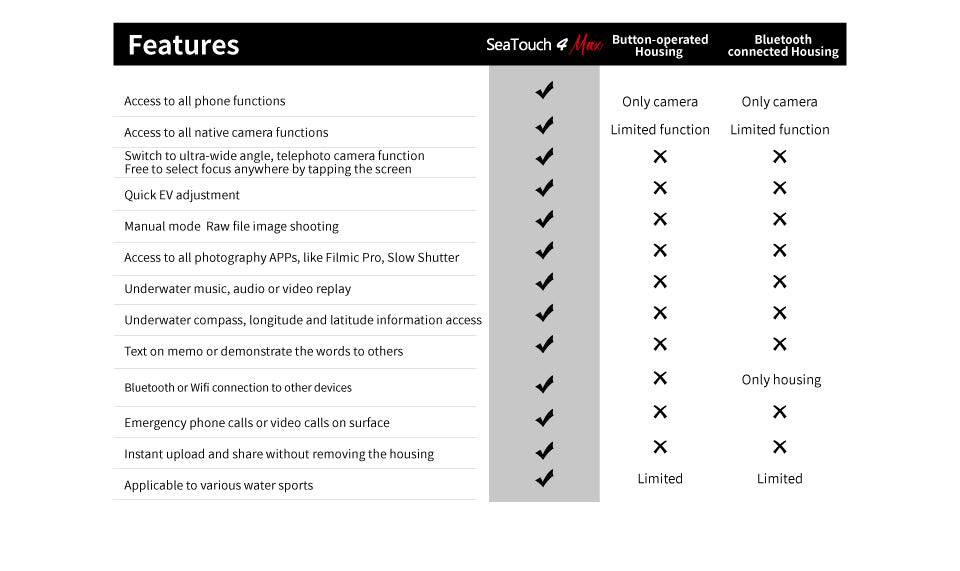Screen dimensions: 960x571
Task: Select the Button-operated Housing column header
Action: (660, 46)
